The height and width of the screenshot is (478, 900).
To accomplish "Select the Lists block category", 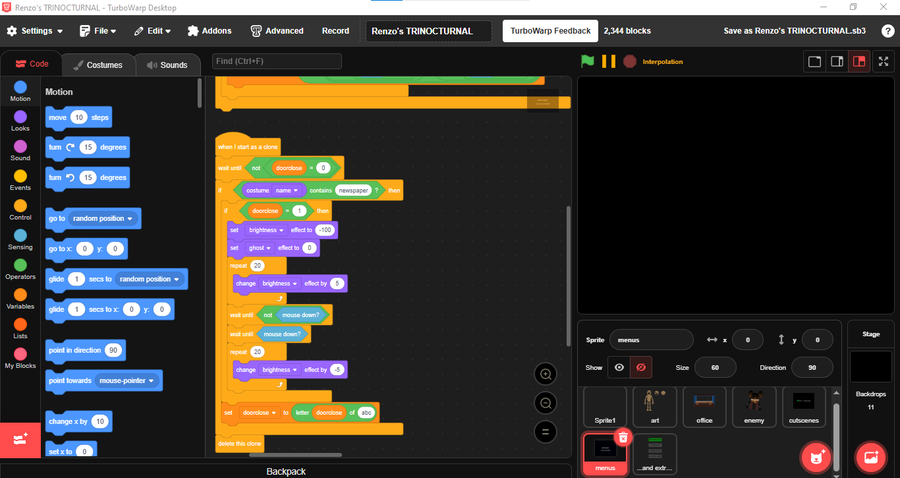I will (20, 329).
